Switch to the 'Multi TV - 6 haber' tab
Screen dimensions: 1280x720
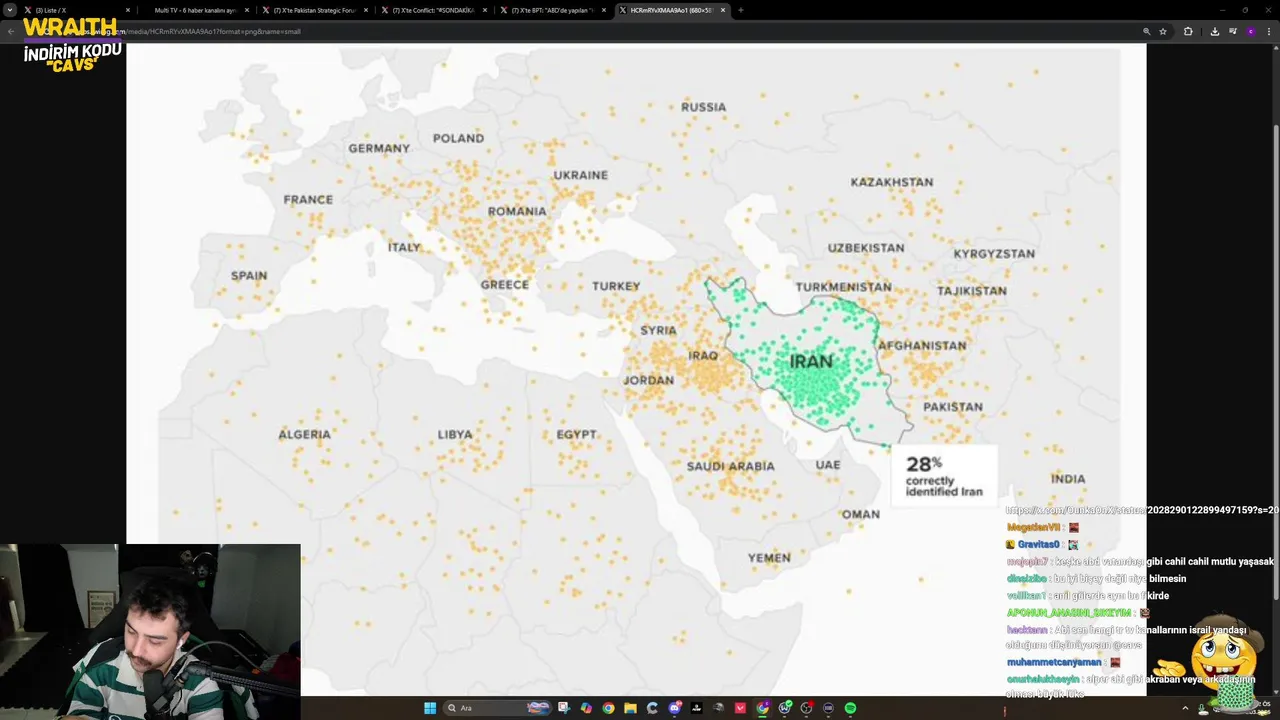[x=194, y=10]
